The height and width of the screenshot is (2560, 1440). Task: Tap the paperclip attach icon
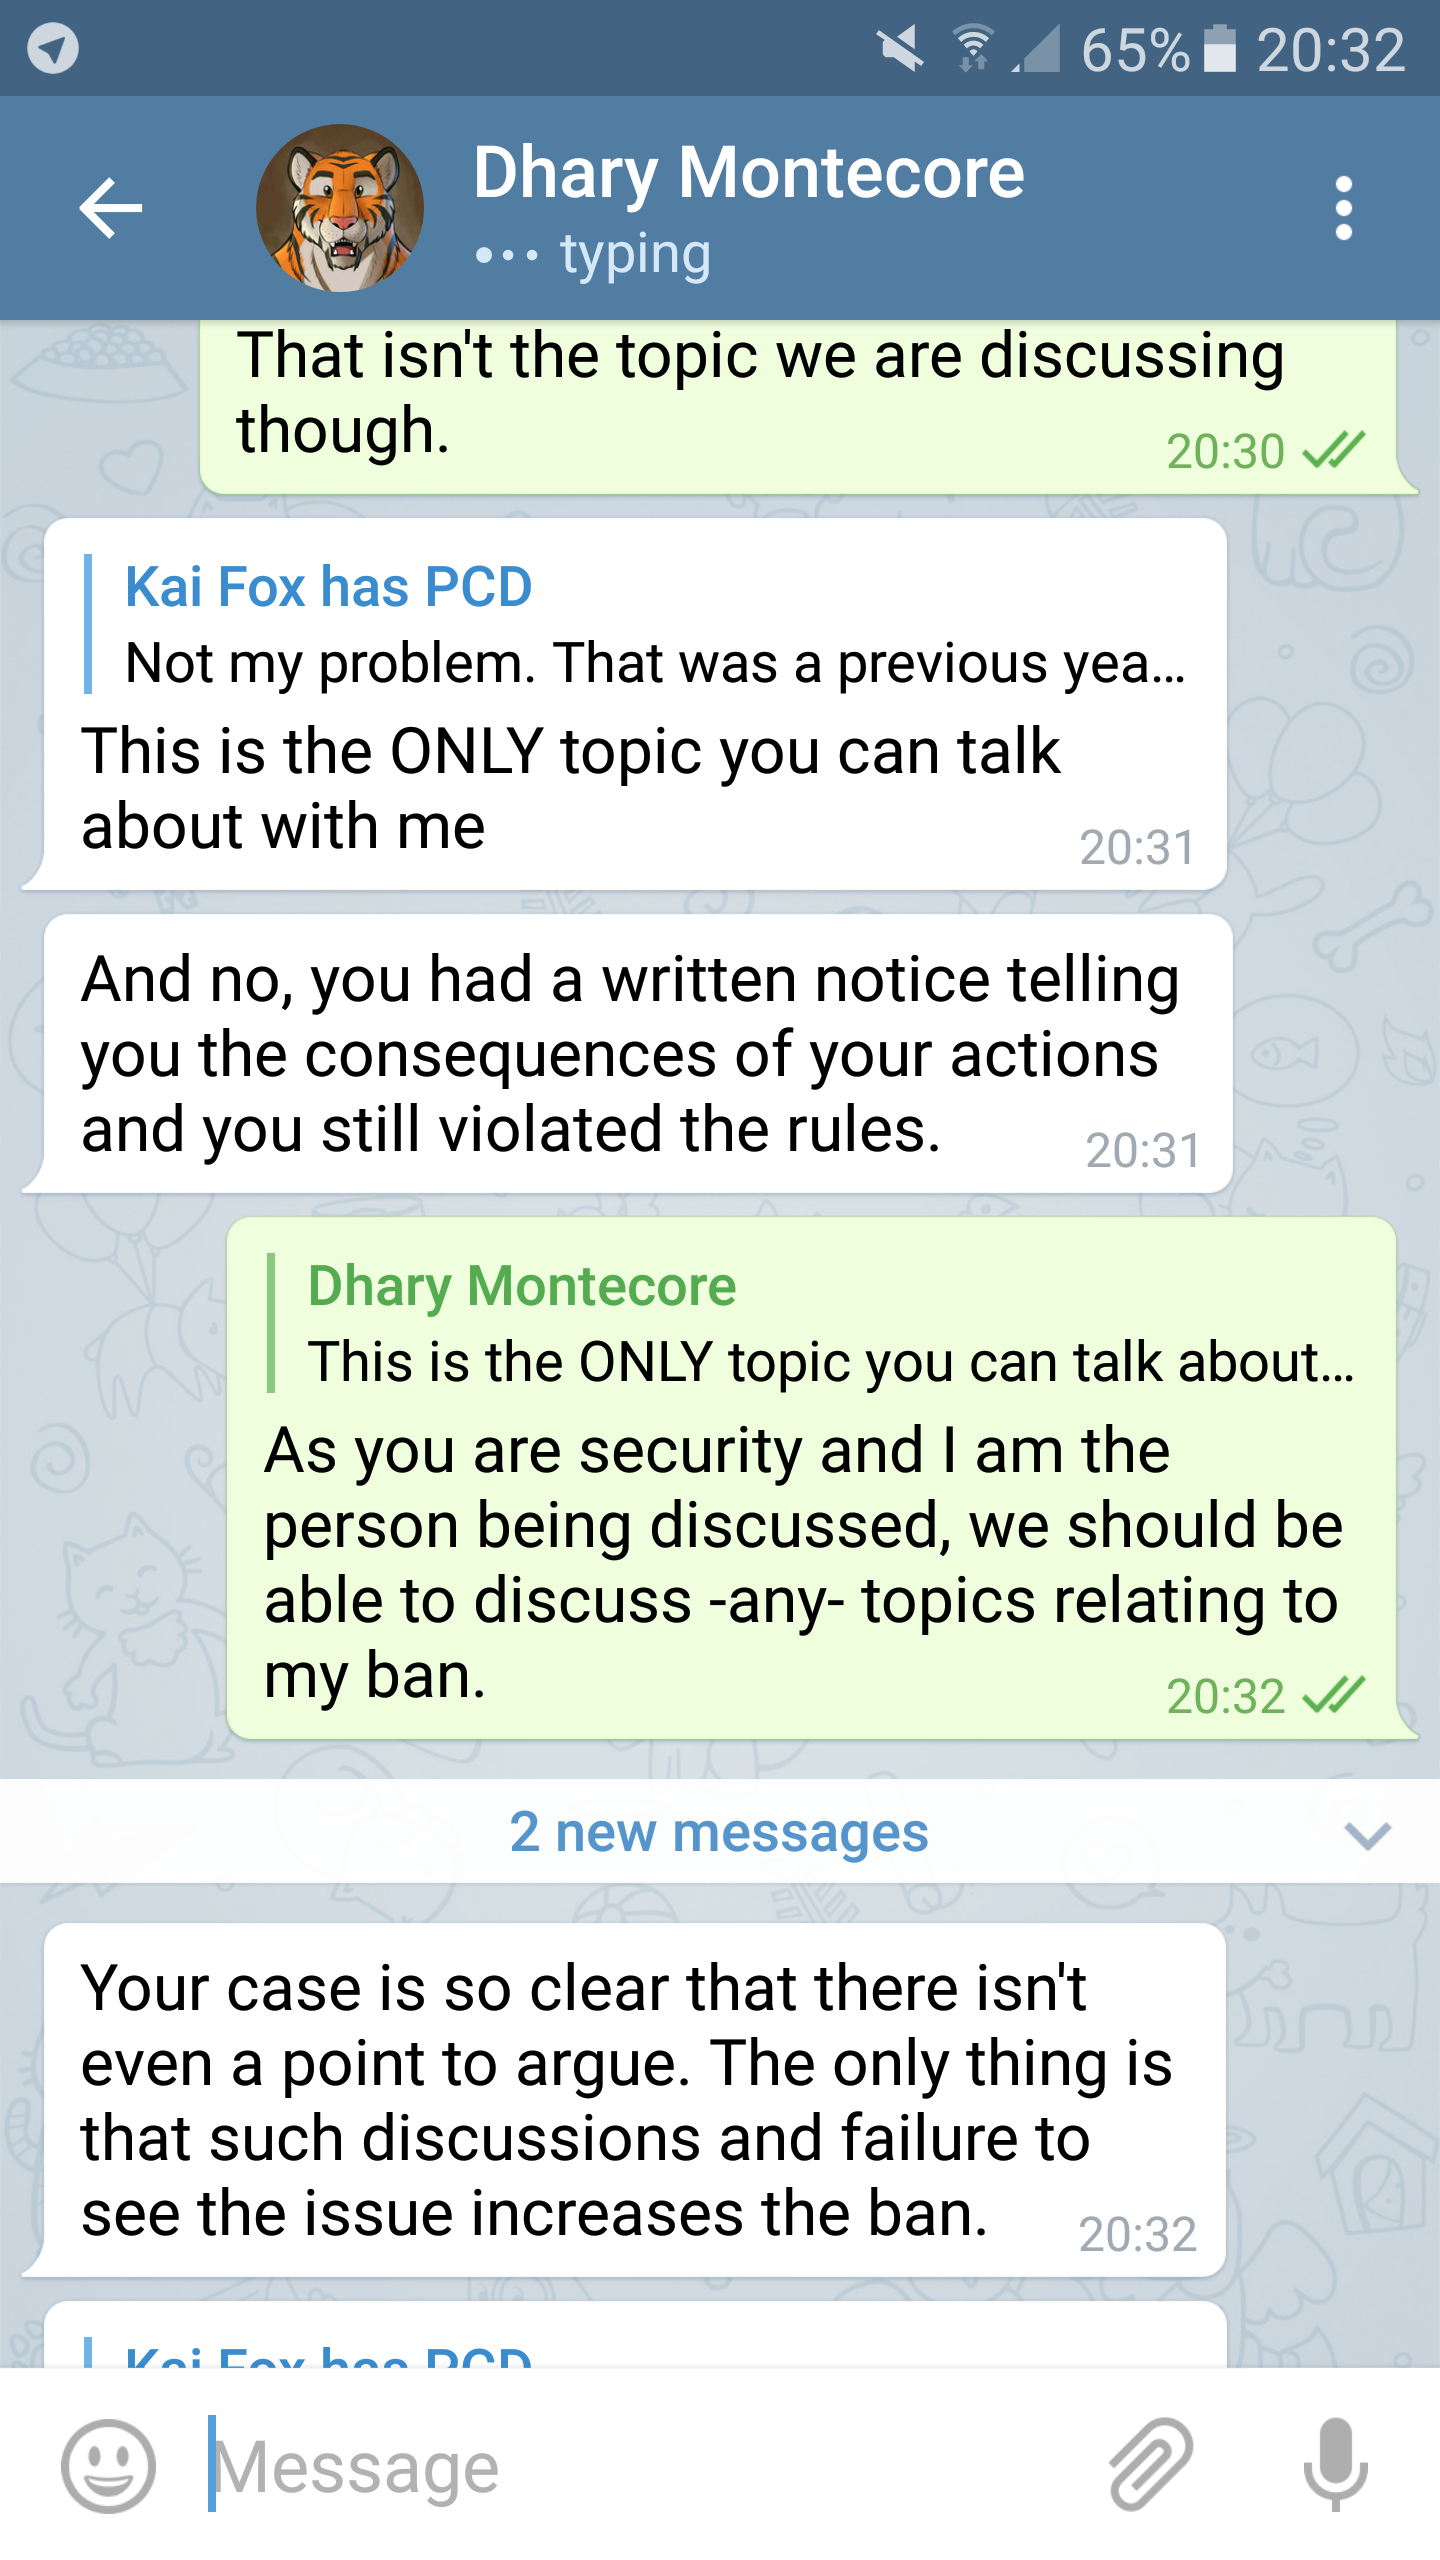[1151, 2466]
